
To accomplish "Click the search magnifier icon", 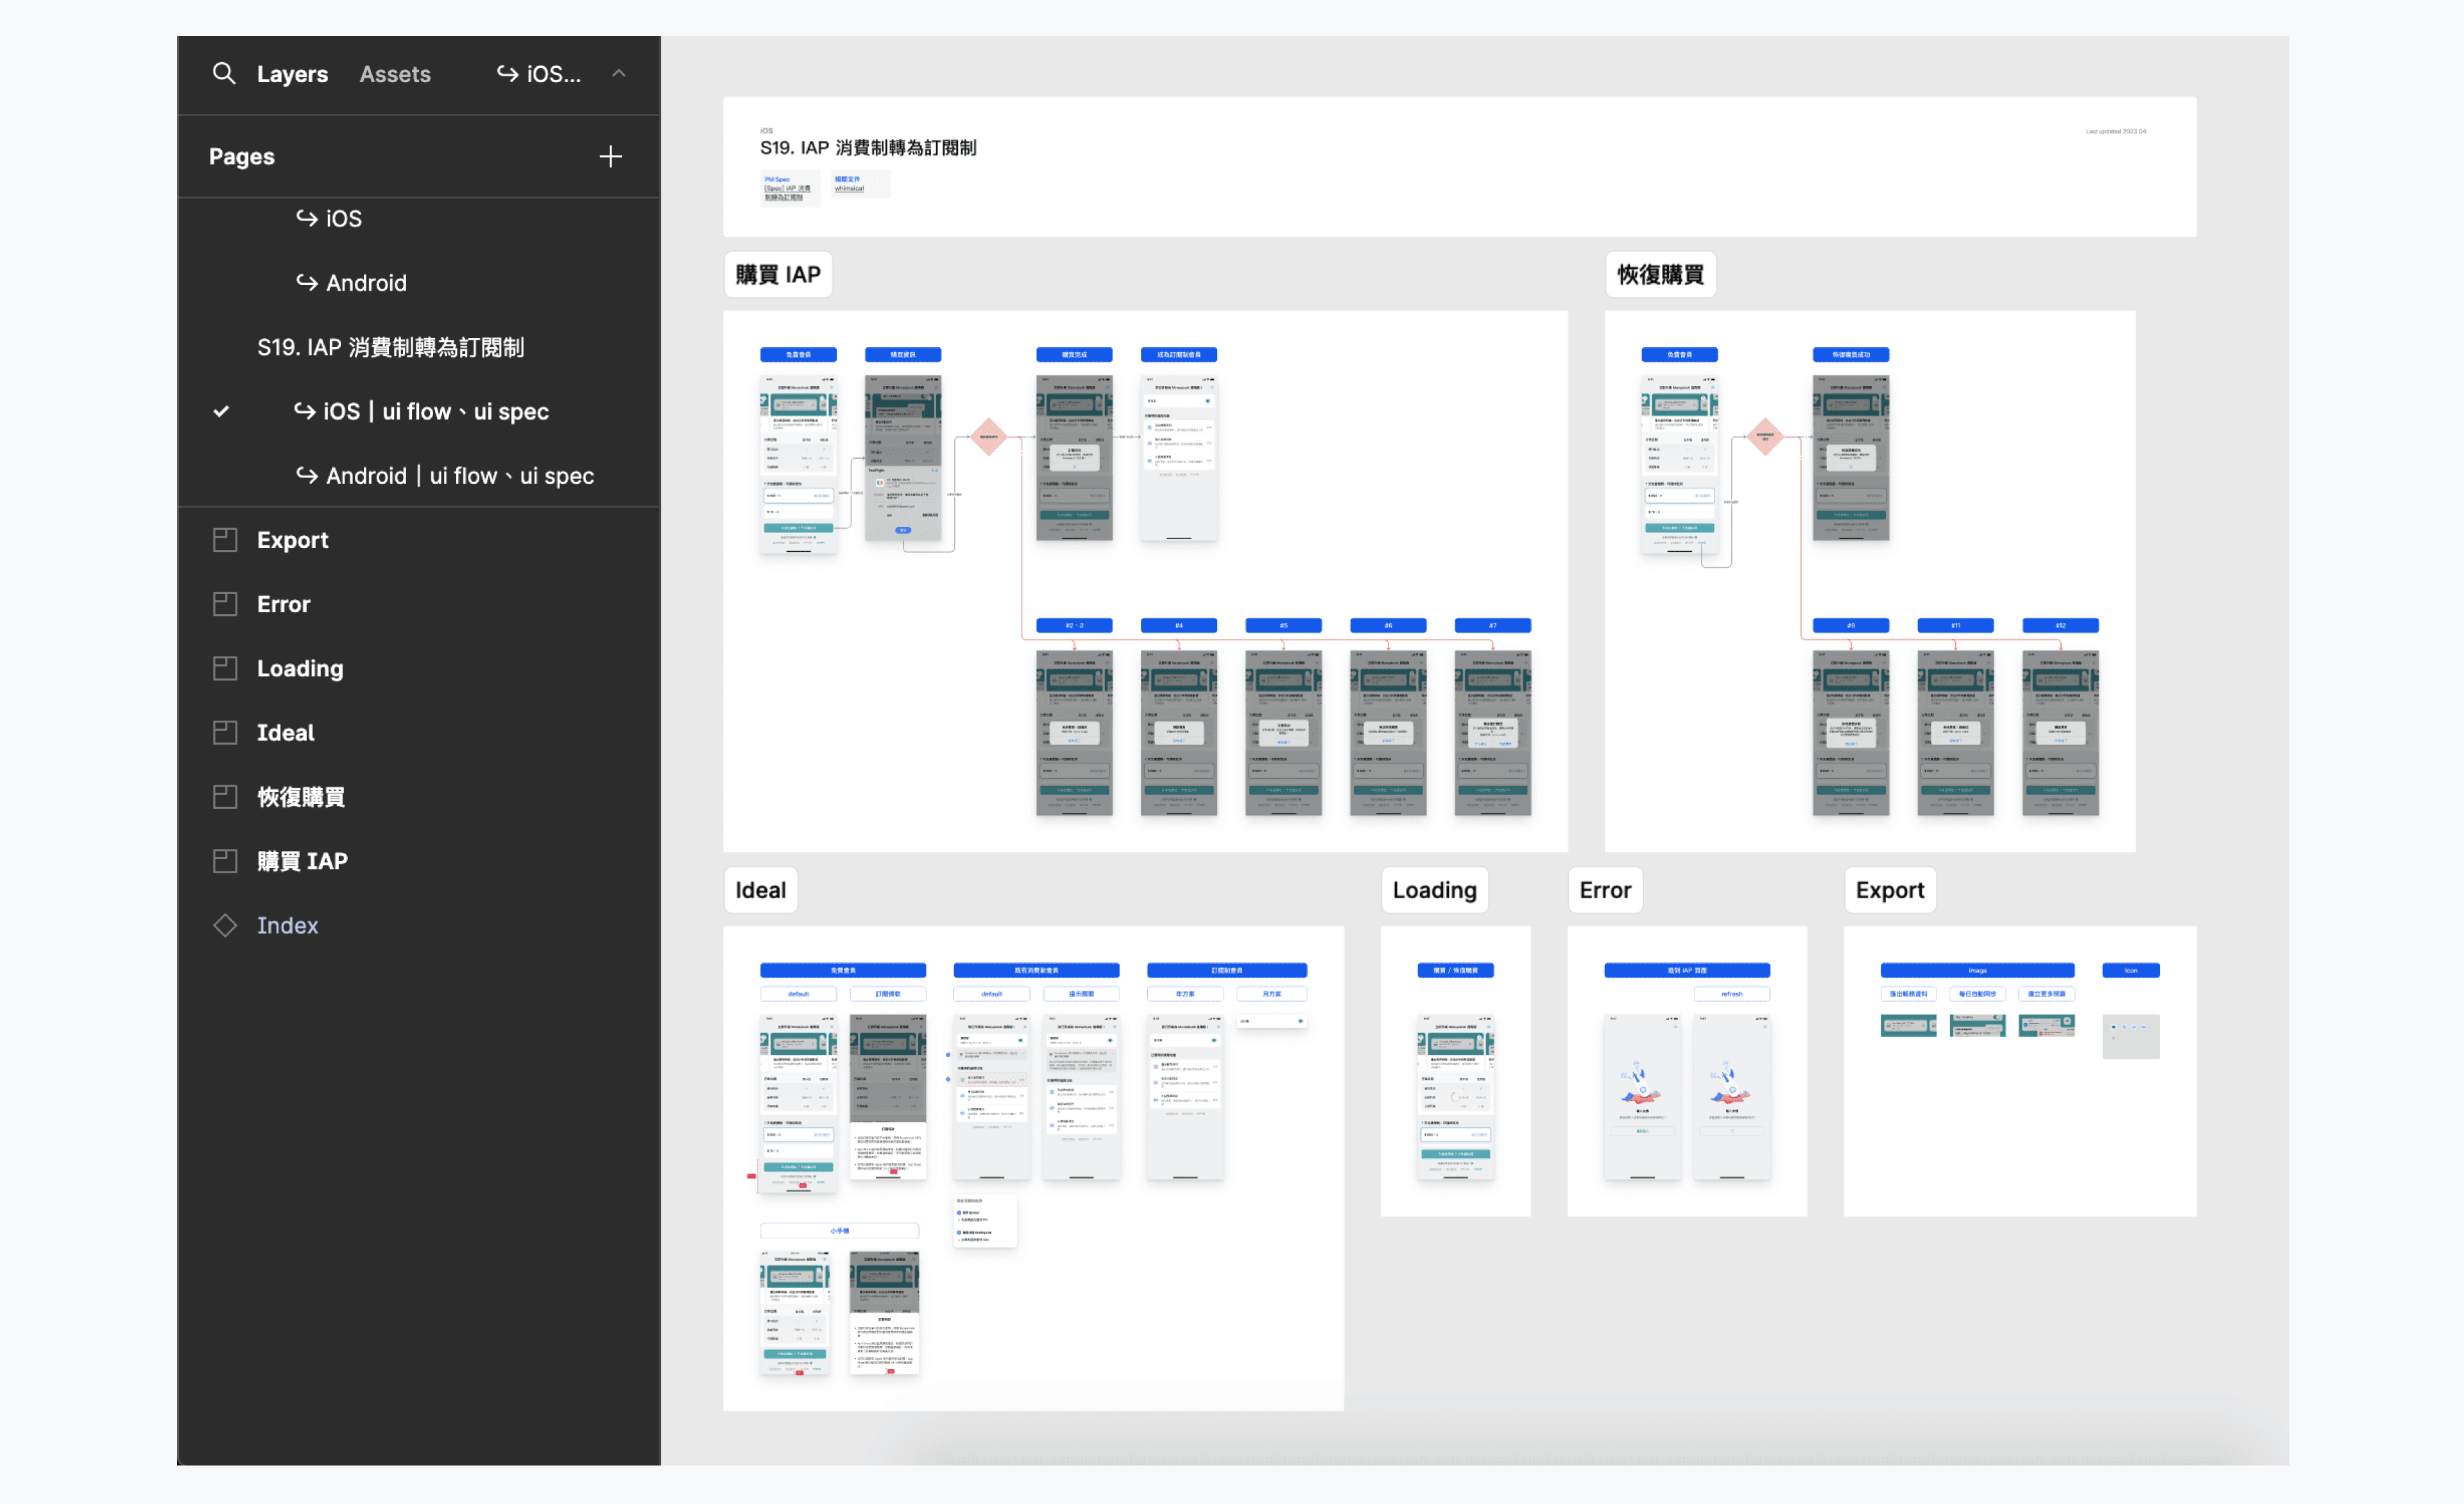I will click(x=223, y=73).
